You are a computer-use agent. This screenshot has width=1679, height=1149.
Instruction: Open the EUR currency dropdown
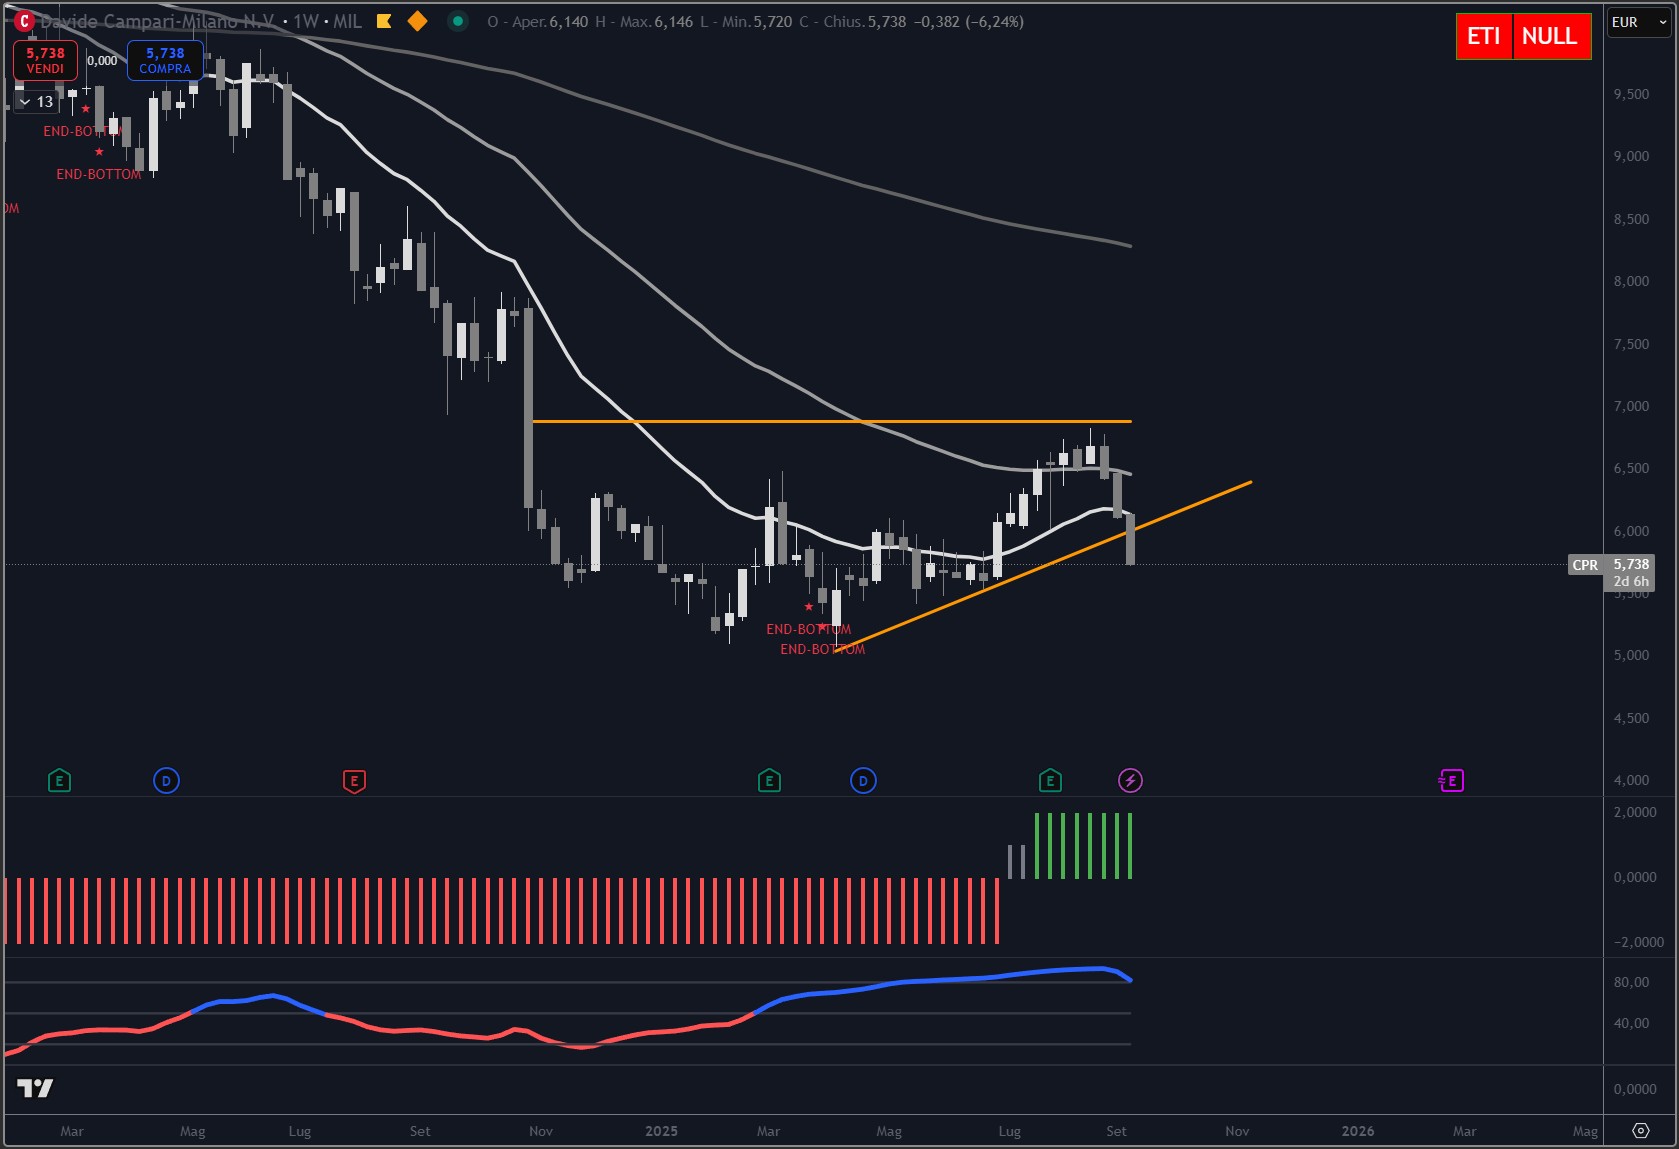[x=1638, y=22]
